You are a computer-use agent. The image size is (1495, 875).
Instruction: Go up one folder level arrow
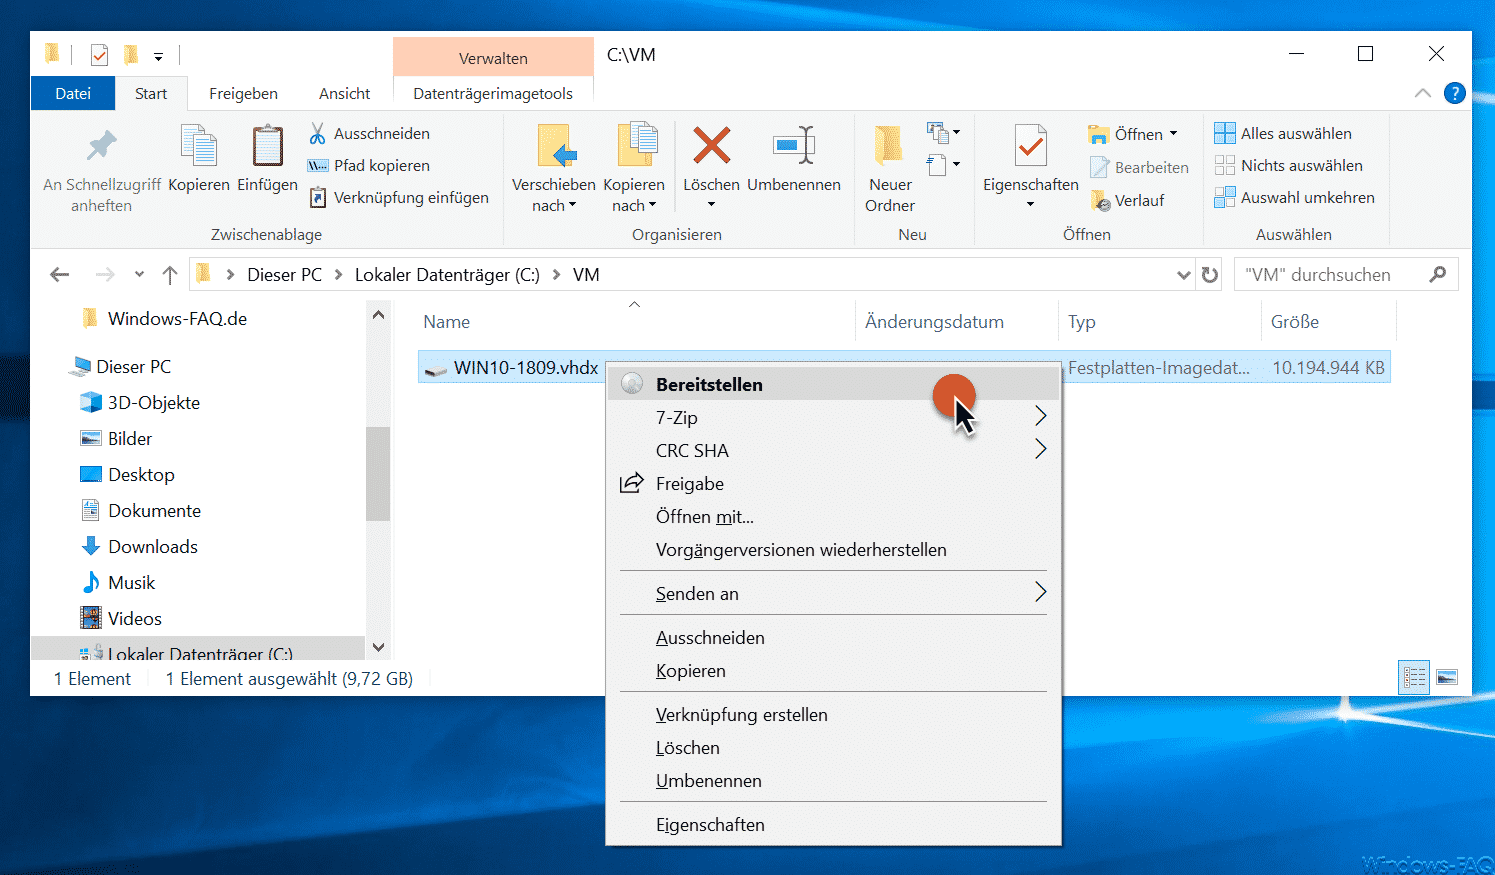point(170,274)
